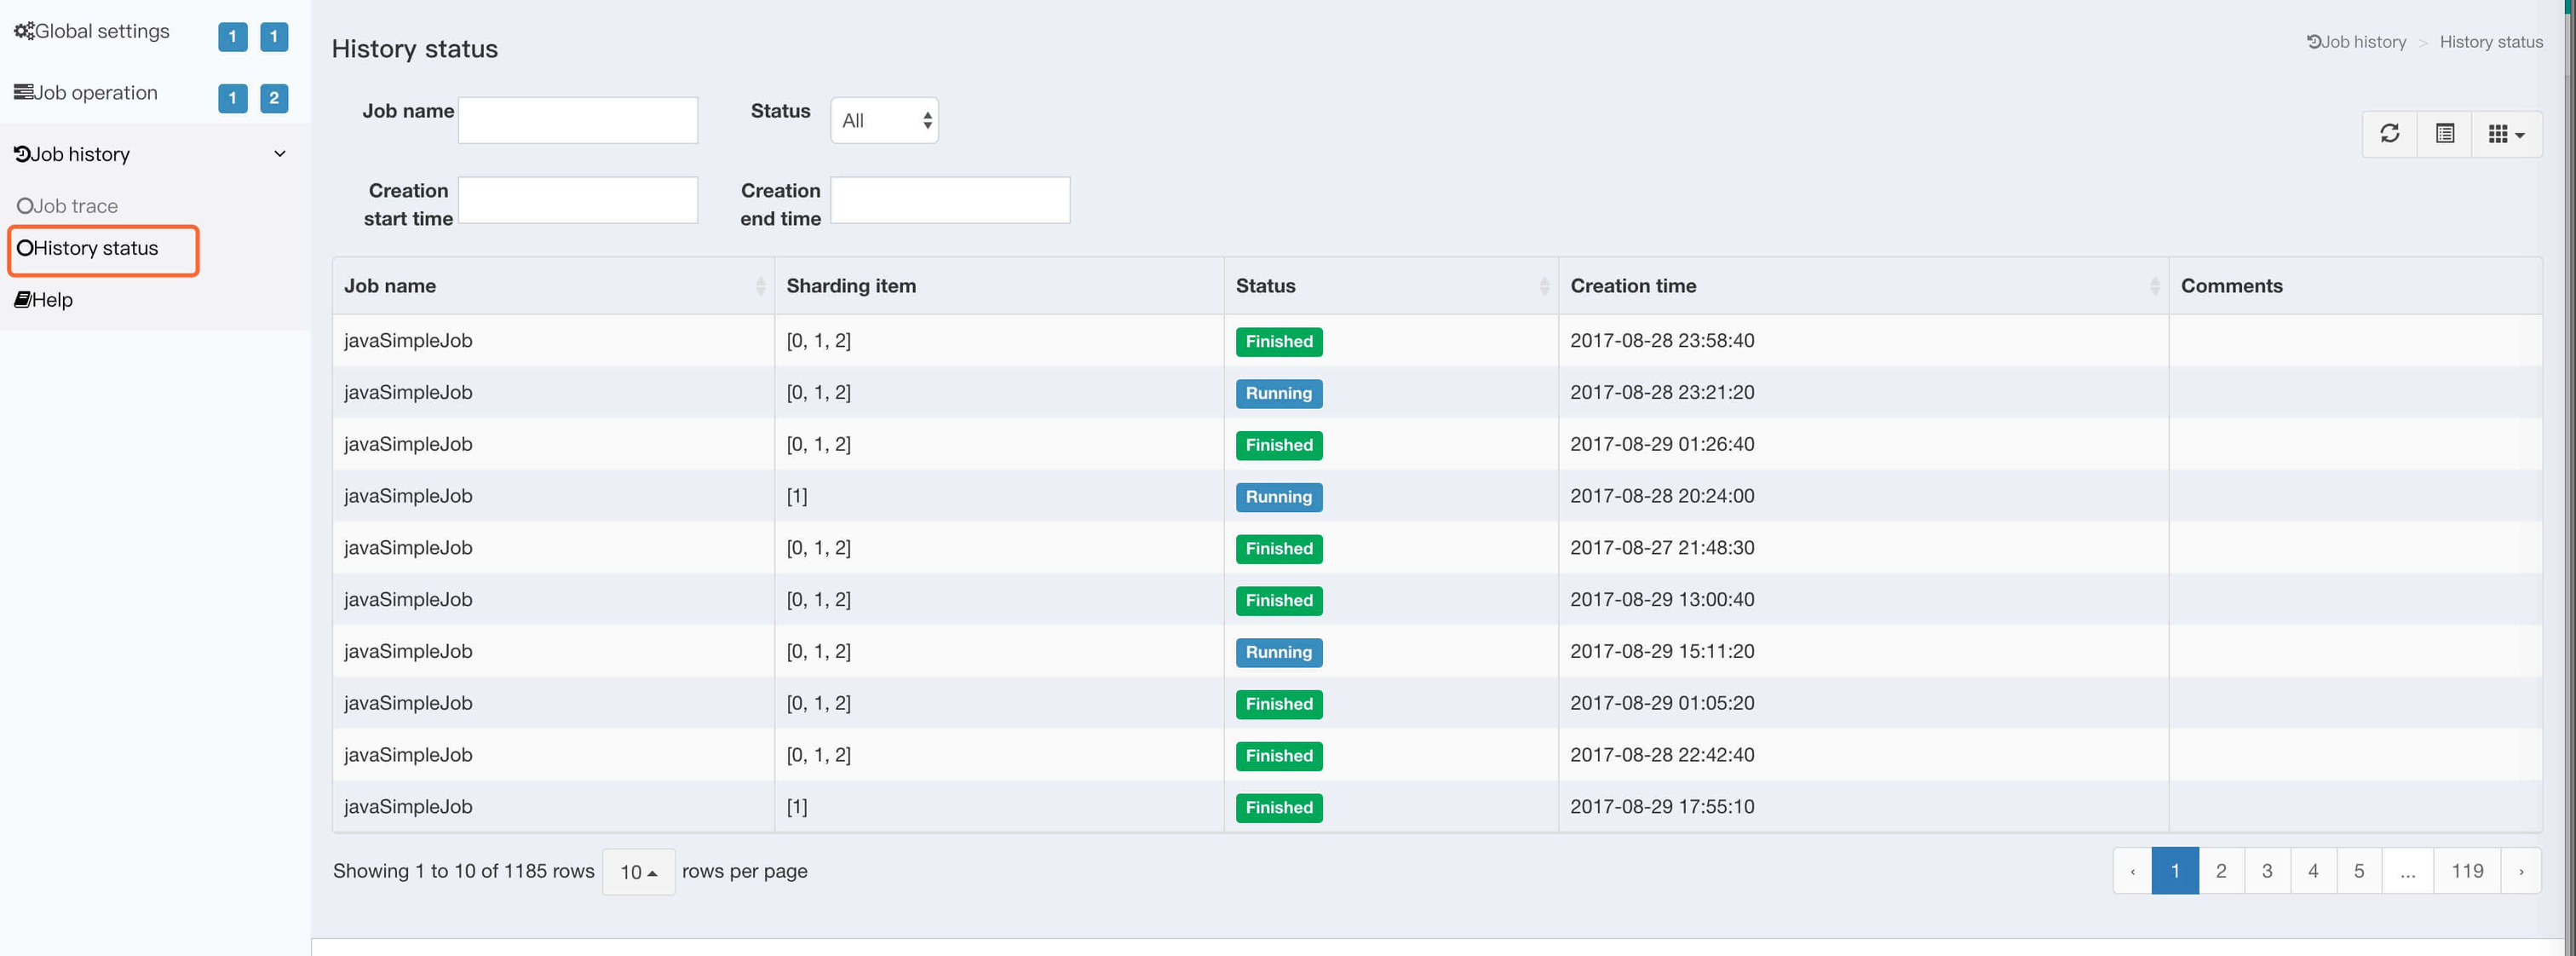Collapse the Job history menu chevron

[280, 154]
